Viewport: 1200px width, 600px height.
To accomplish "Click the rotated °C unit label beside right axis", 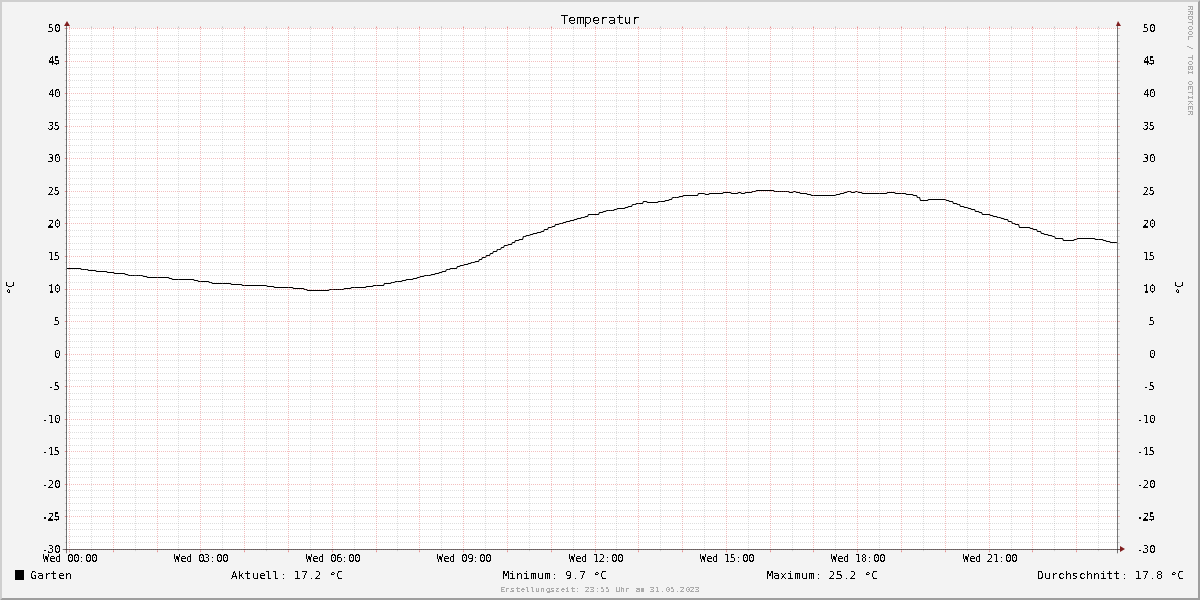I will (1179, 288).
